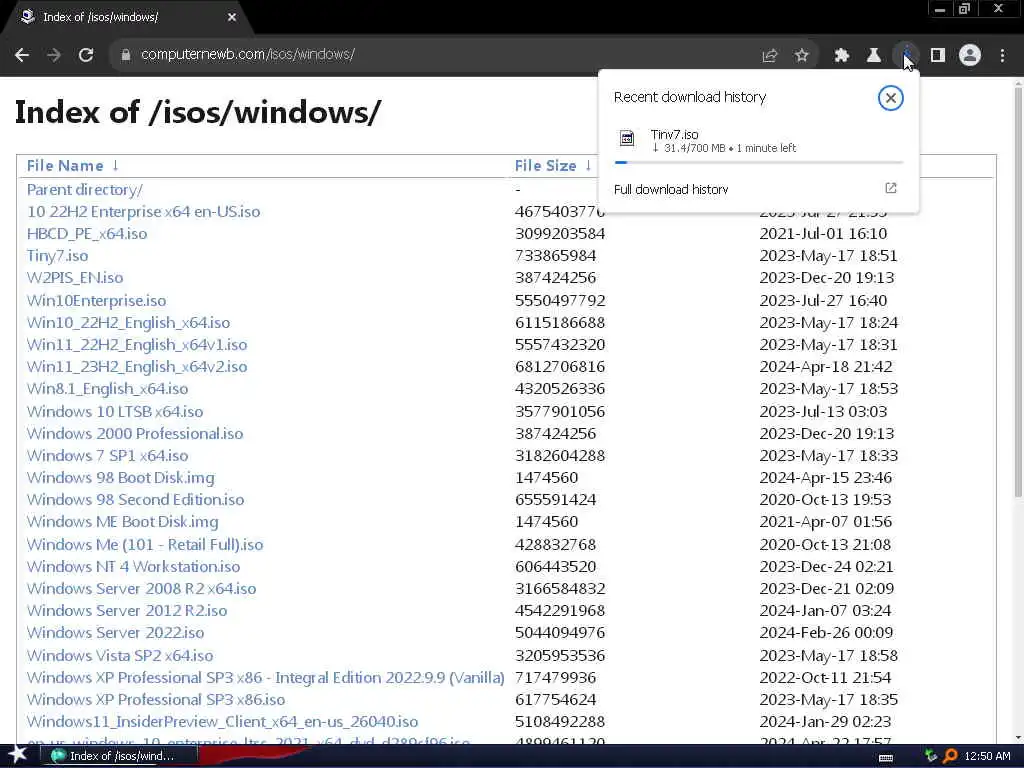Download Windows Server 2022.iso
This screenshot has height=768, width=1024.
(115, 633)
